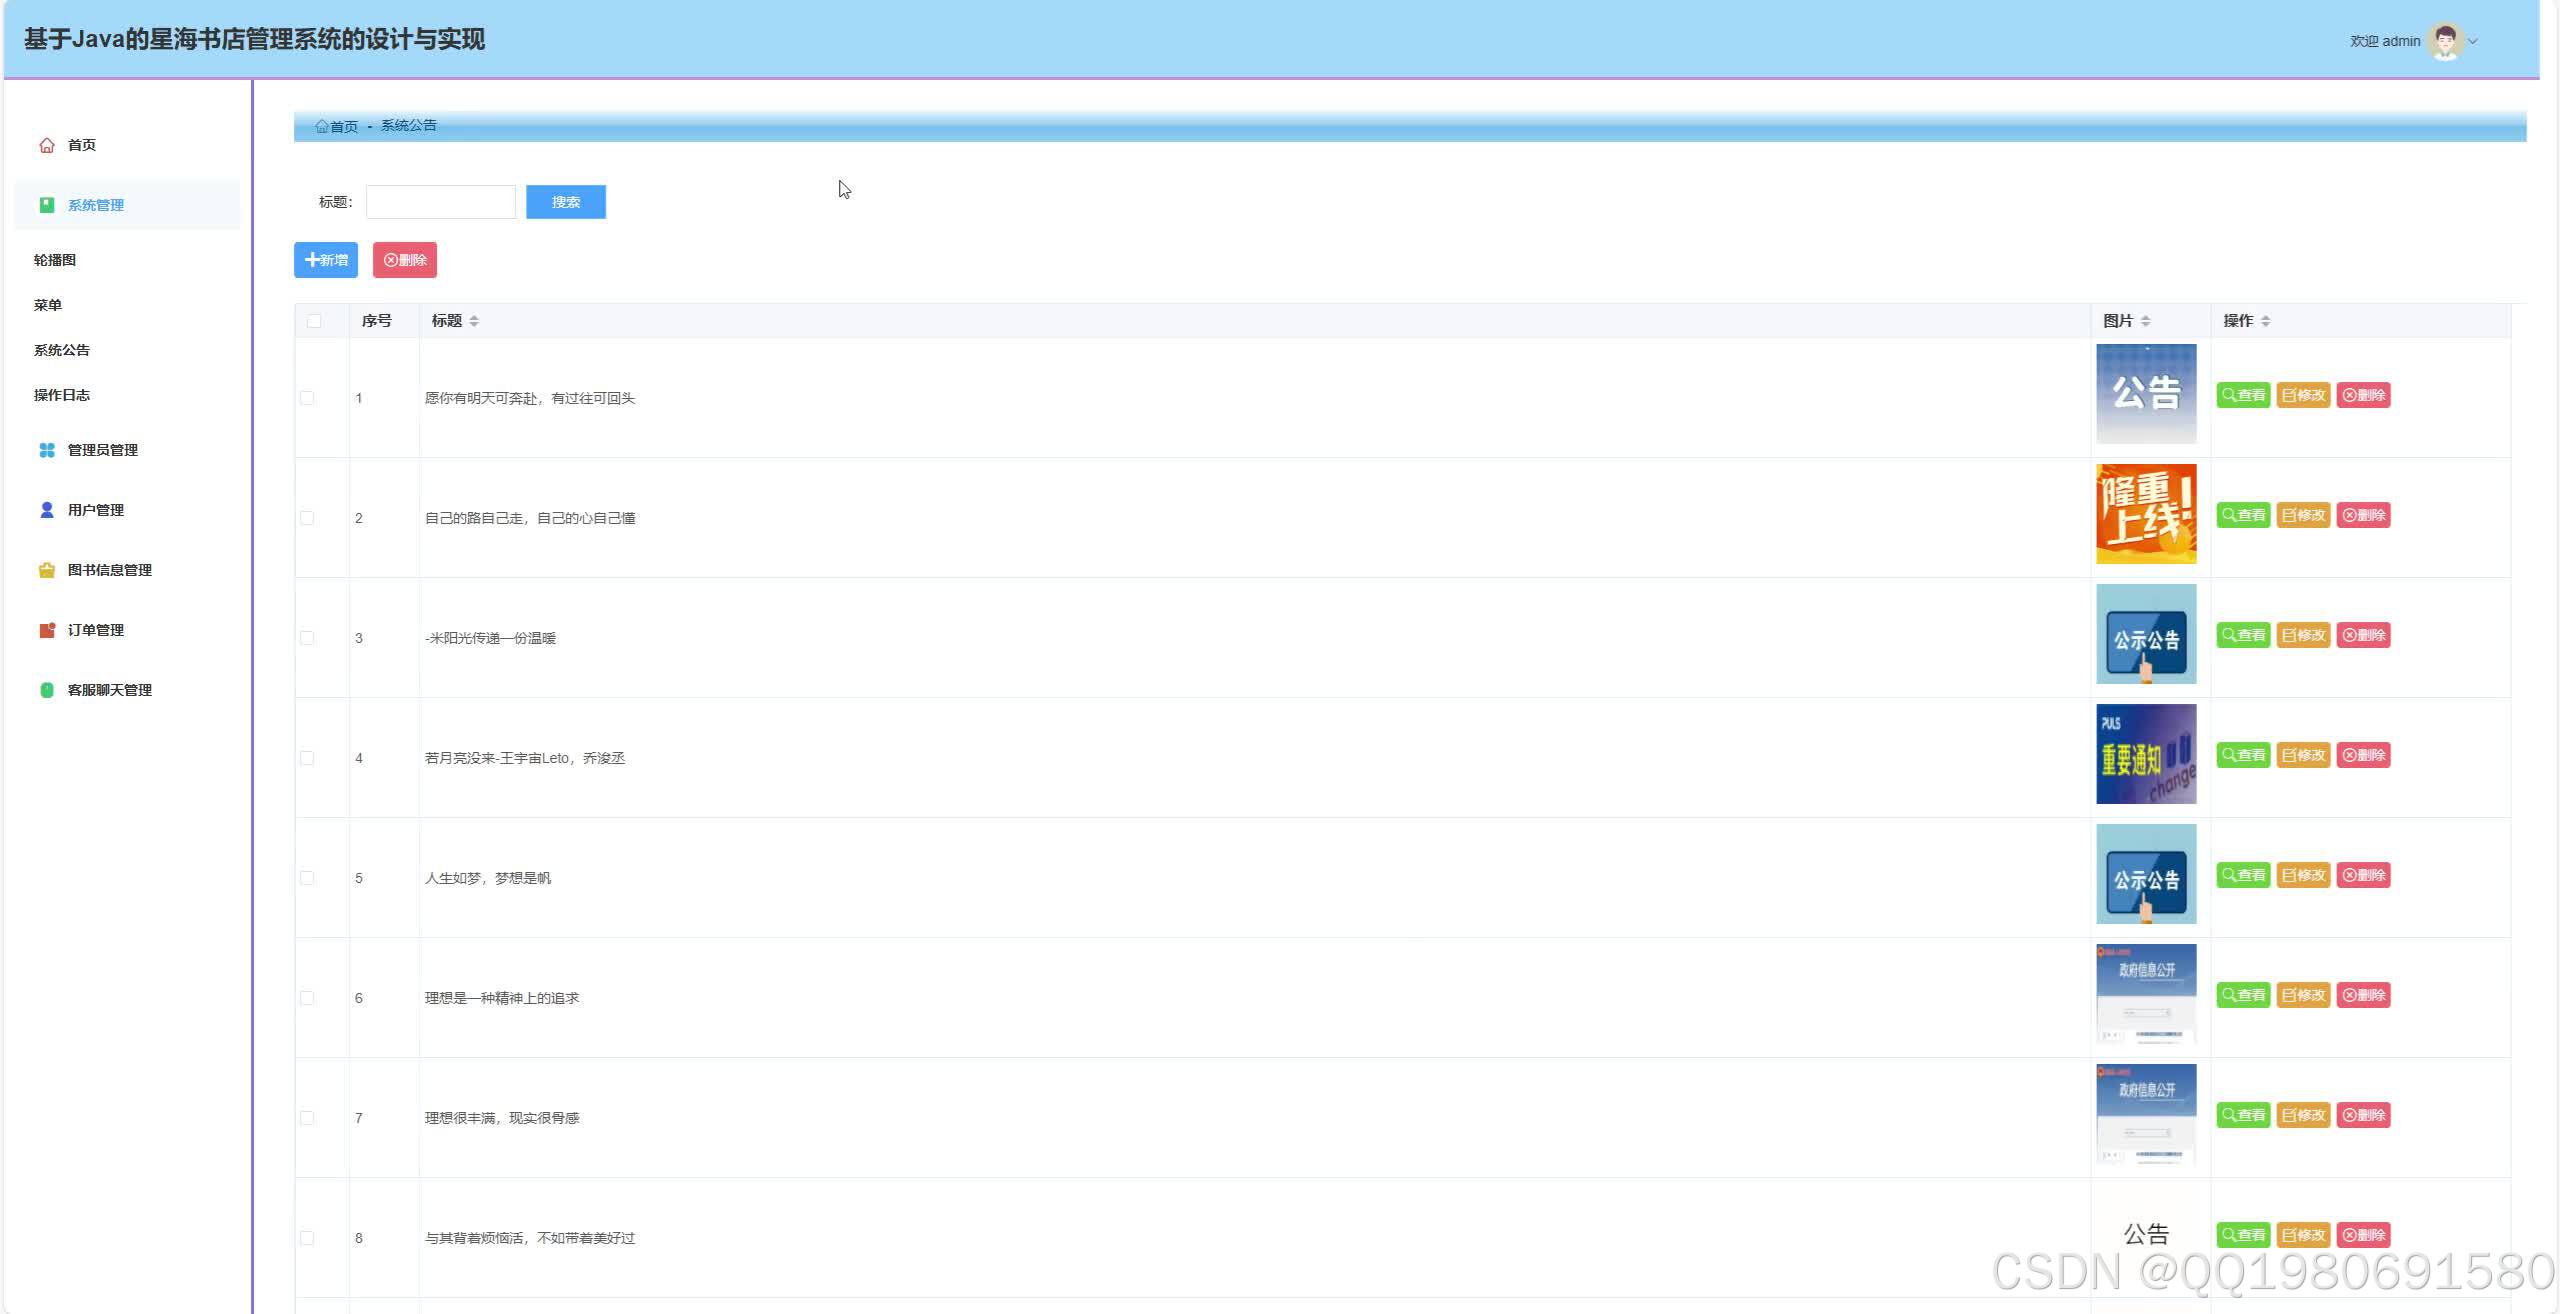
Task: Open admin user dropdown arrow
Action: coord(2473,42)
